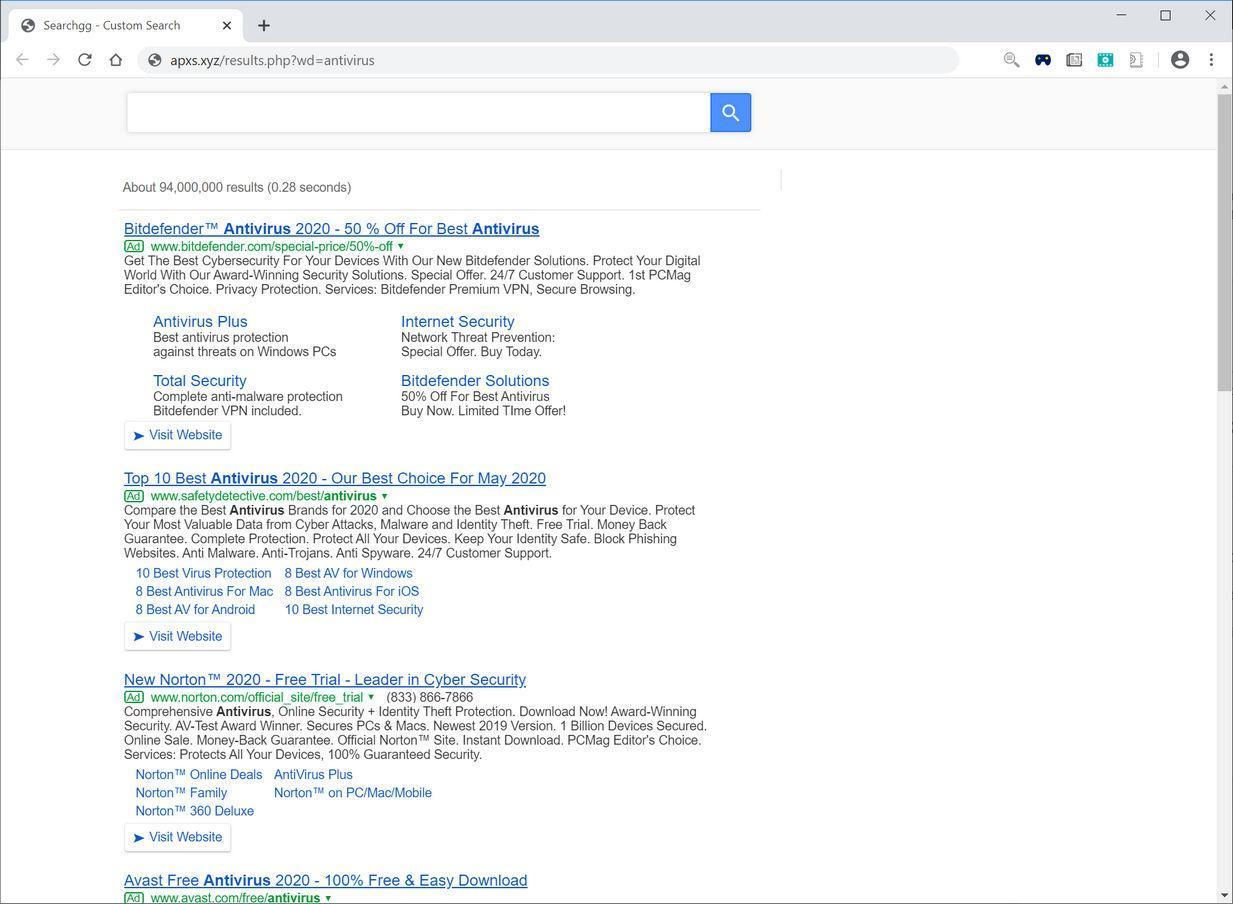Open Chrome three-dot menu
Screen dimensions: 1233x904
click(x=1211, y=60)
